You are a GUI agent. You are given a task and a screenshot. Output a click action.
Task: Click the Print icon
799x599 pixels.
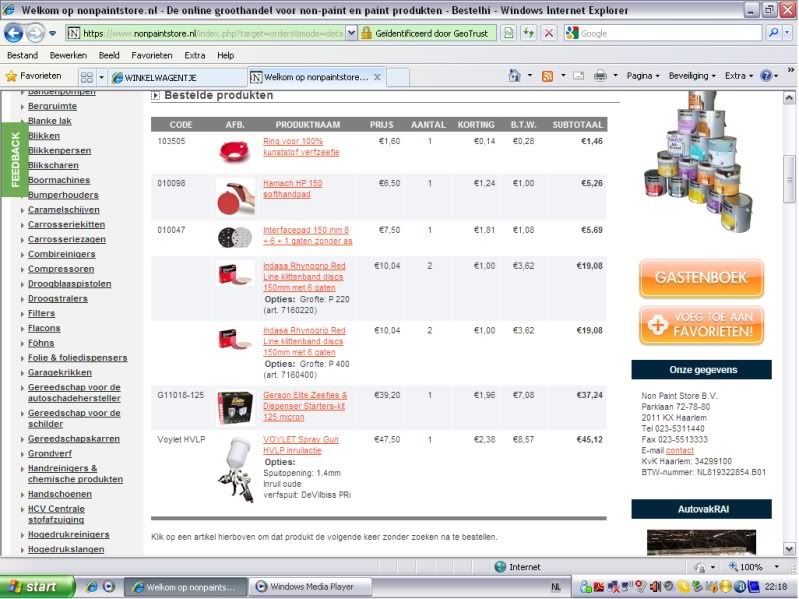(601, 76)
